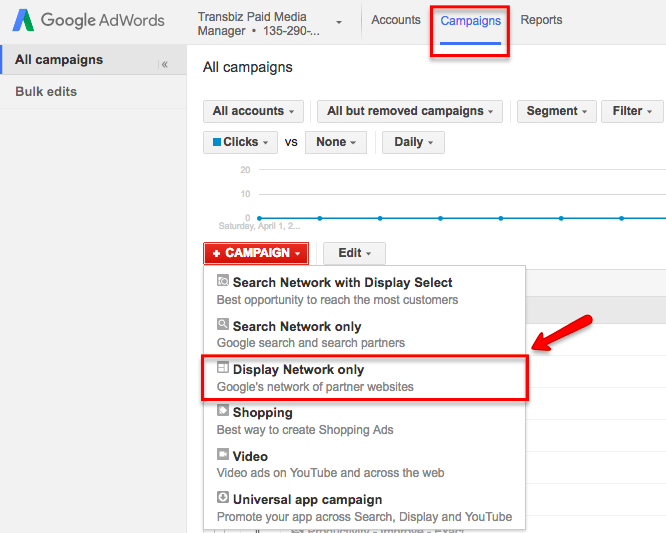Click the Shopping campaign type icon
666x533 pixels.
(x=223, y=412)
